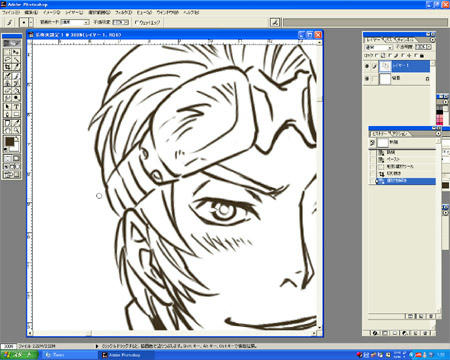This screenshot has width=450, height=360.
Task: Select the Blur tool
Action: 7,98
